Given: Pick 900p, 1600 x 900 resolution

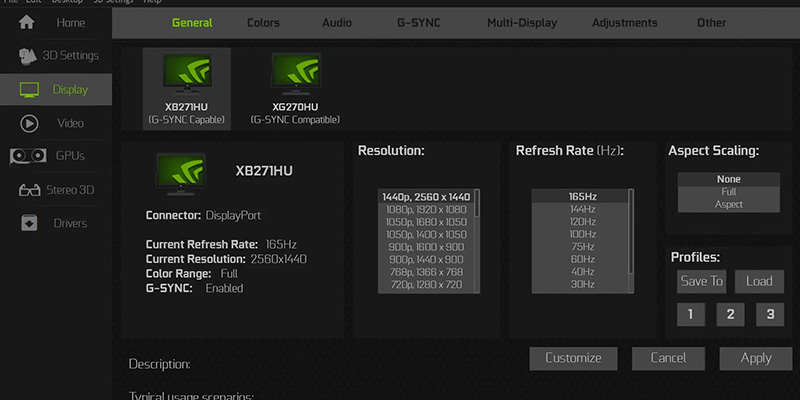Looking at the screenshot, I should click(x=426, y=247).
